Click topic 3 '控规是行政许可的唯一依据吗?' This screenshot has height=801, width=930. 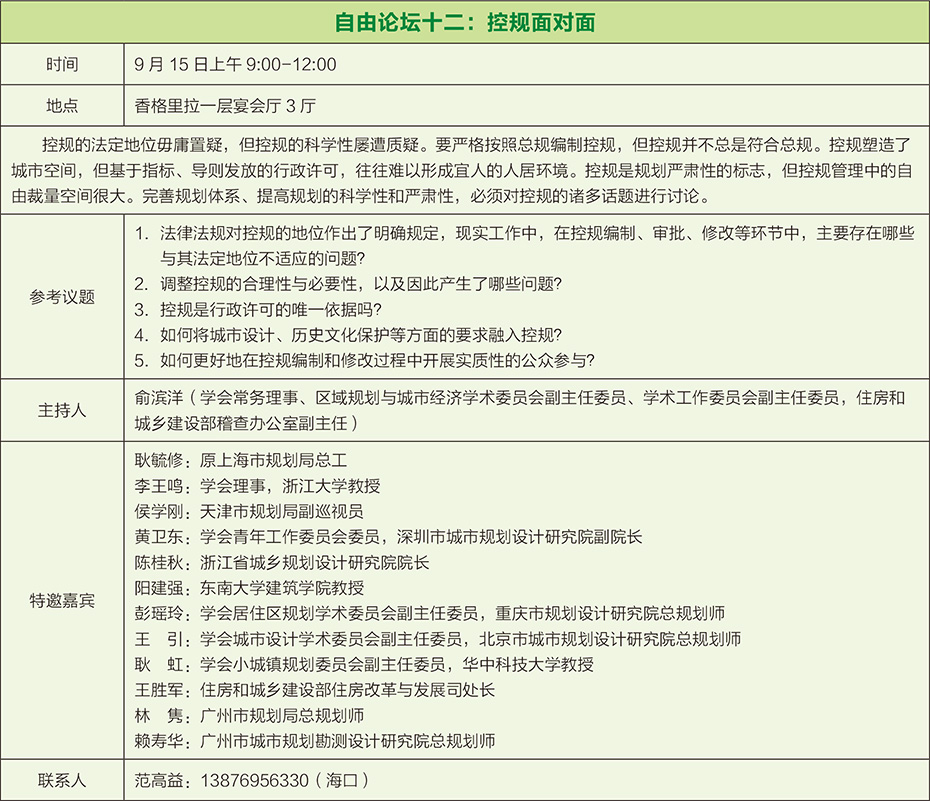[x=270, y=309]
